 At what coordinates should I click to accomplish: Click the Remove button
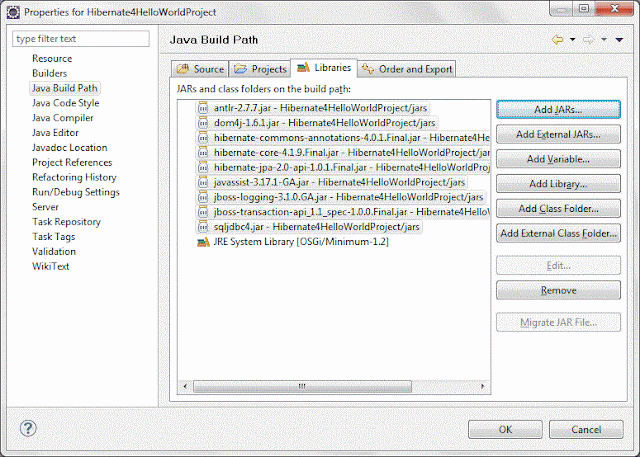pyautogui.click(x=558, y=290)
